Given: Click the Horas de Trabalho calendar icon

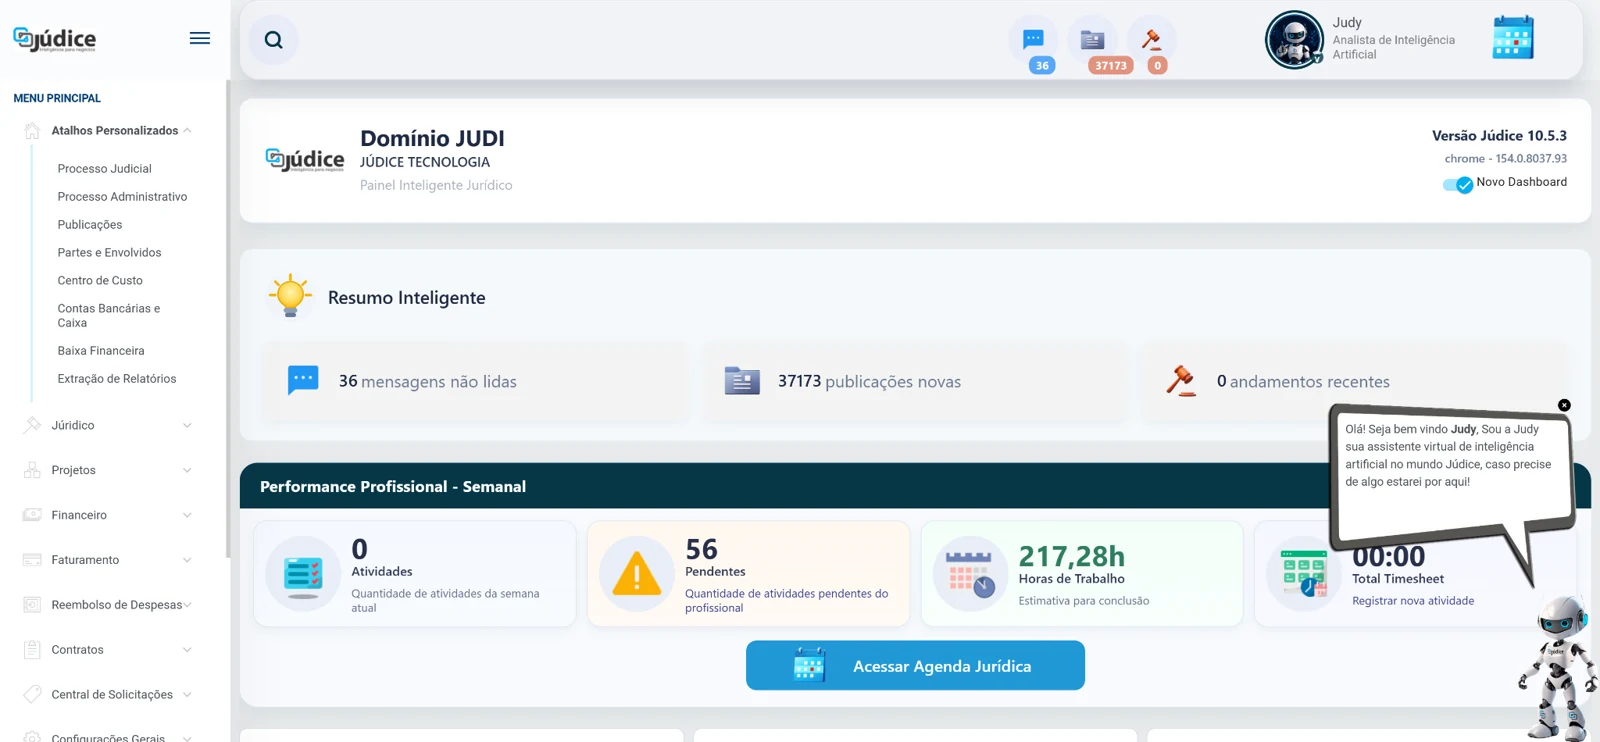Looking at the screenshot, I should point(970,574).
